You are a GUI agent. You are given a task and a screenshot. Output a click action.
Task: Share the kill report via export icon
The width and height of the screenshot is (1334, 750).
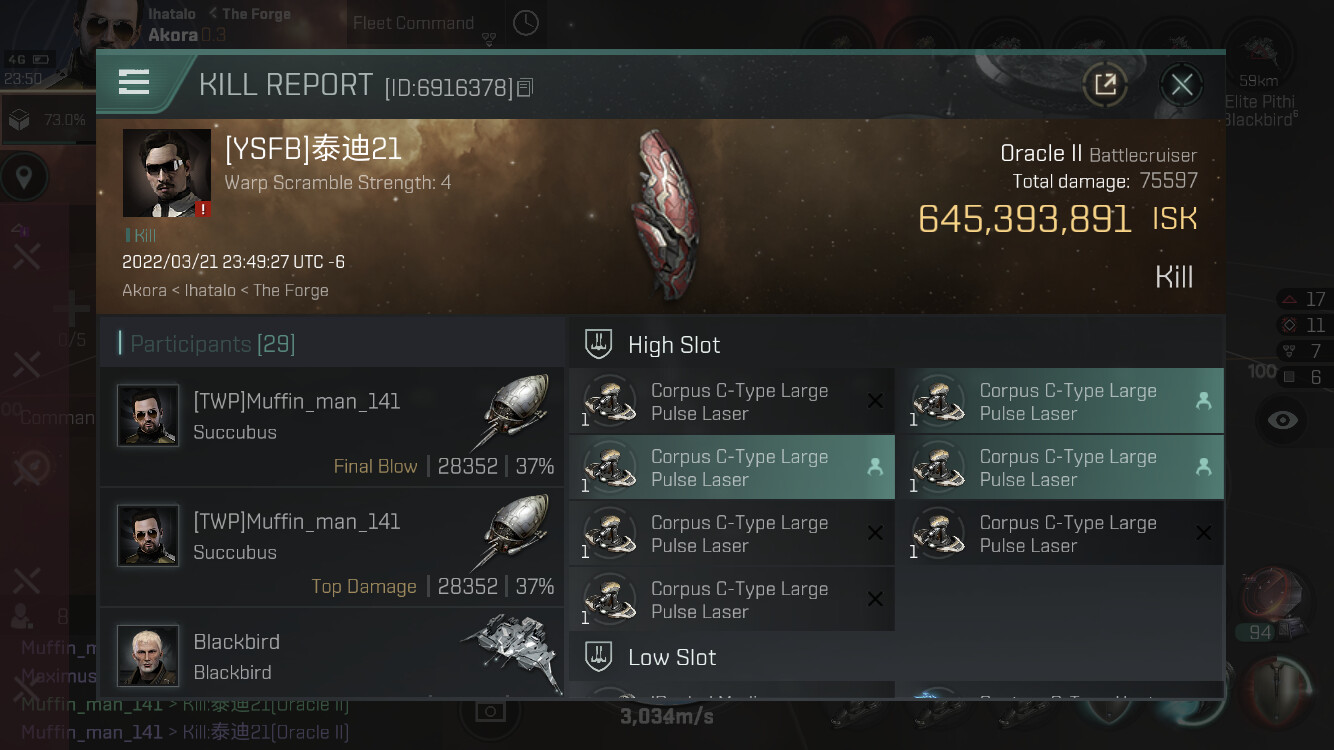click(1105, 85)
